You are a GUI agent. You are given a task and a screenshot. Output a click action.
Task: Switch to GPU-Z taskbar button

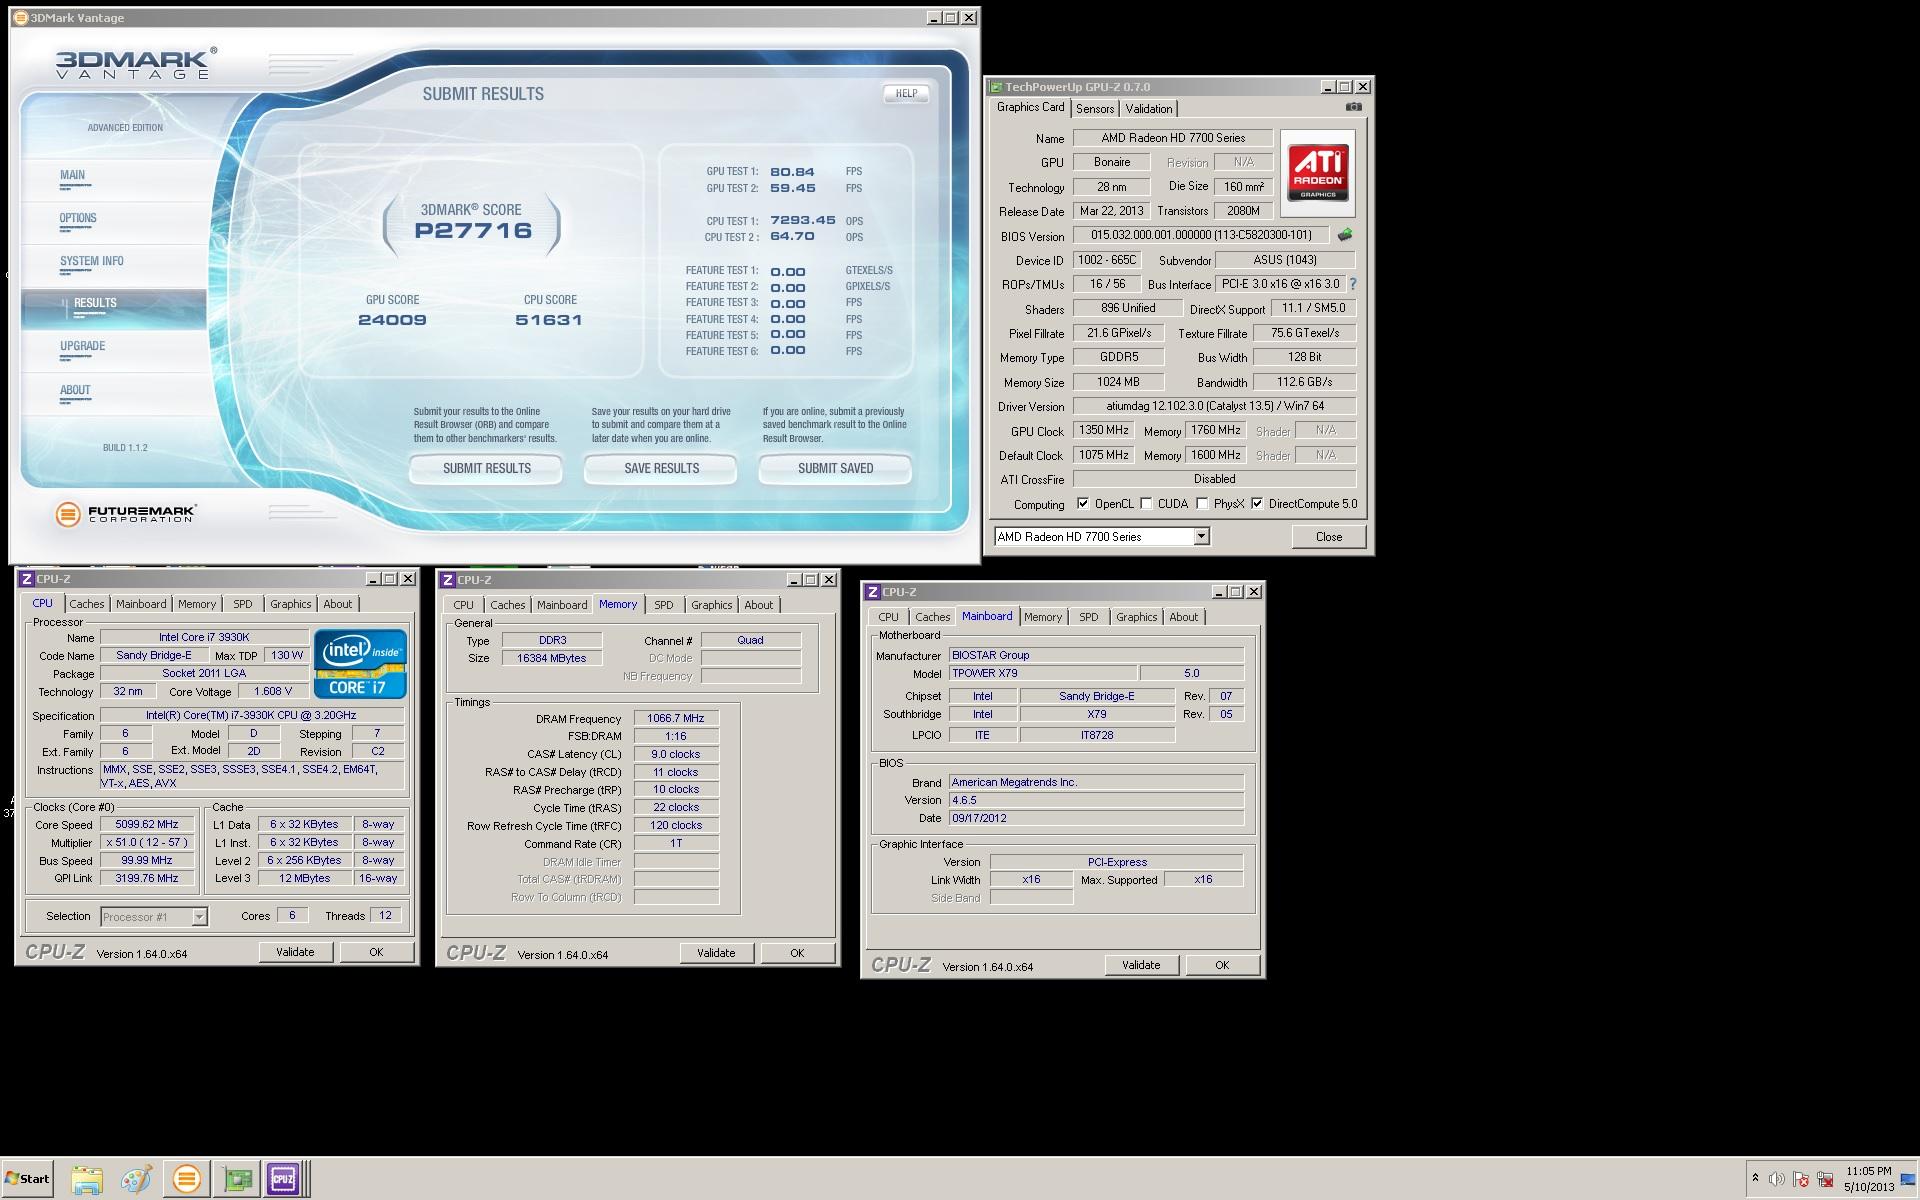pyautogui.click(x=238, y=1179)
